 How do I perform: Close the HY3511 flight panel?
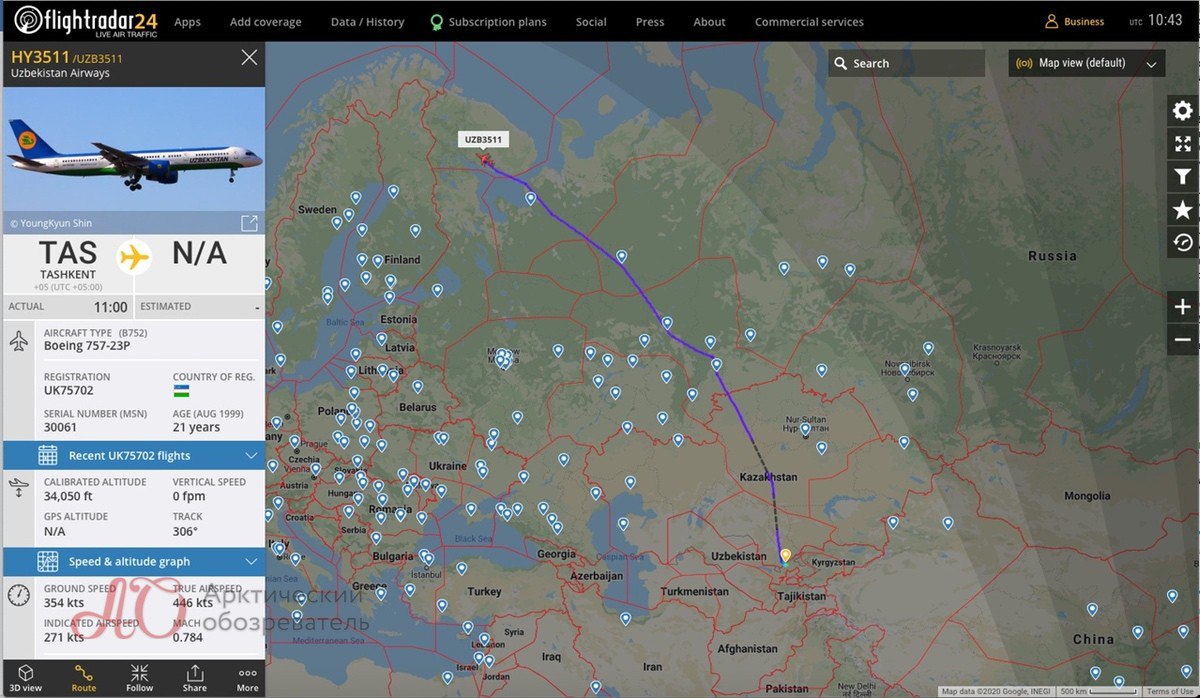pyautogui.click(x=249, y=58)
